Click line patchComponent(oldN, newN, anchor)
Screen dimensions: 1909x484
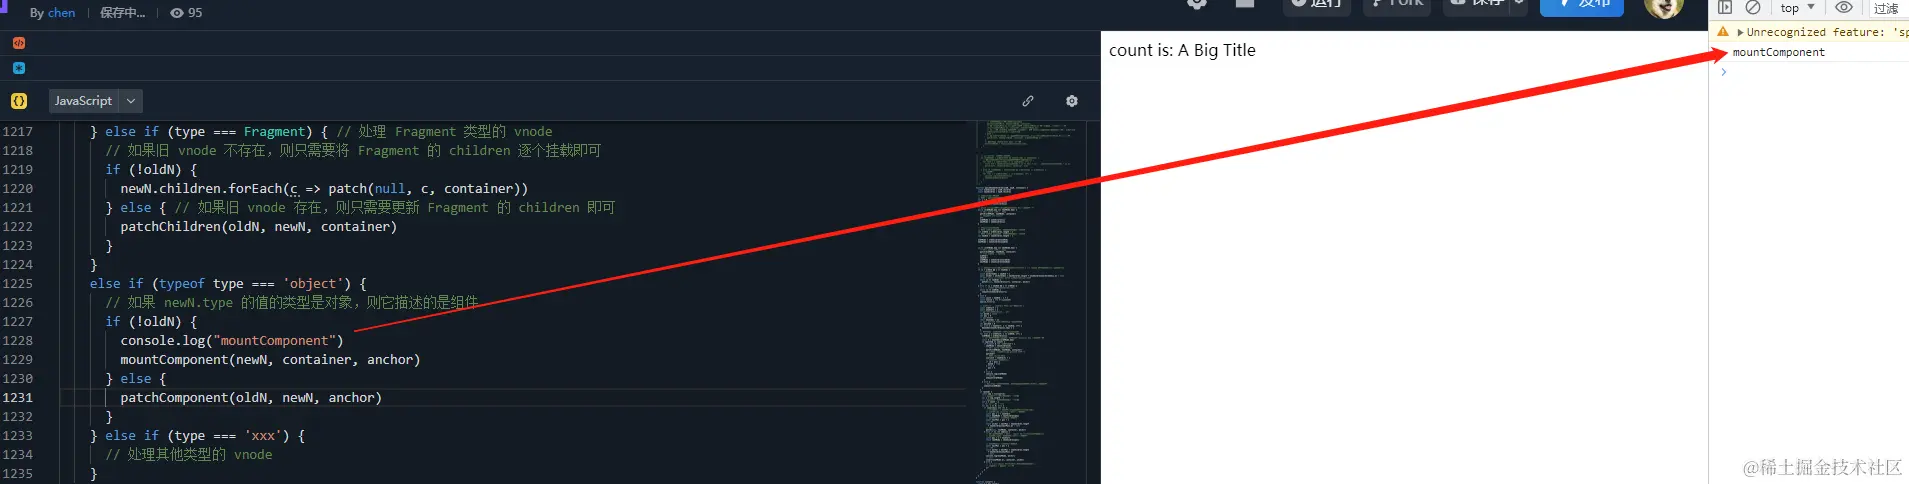251,398
